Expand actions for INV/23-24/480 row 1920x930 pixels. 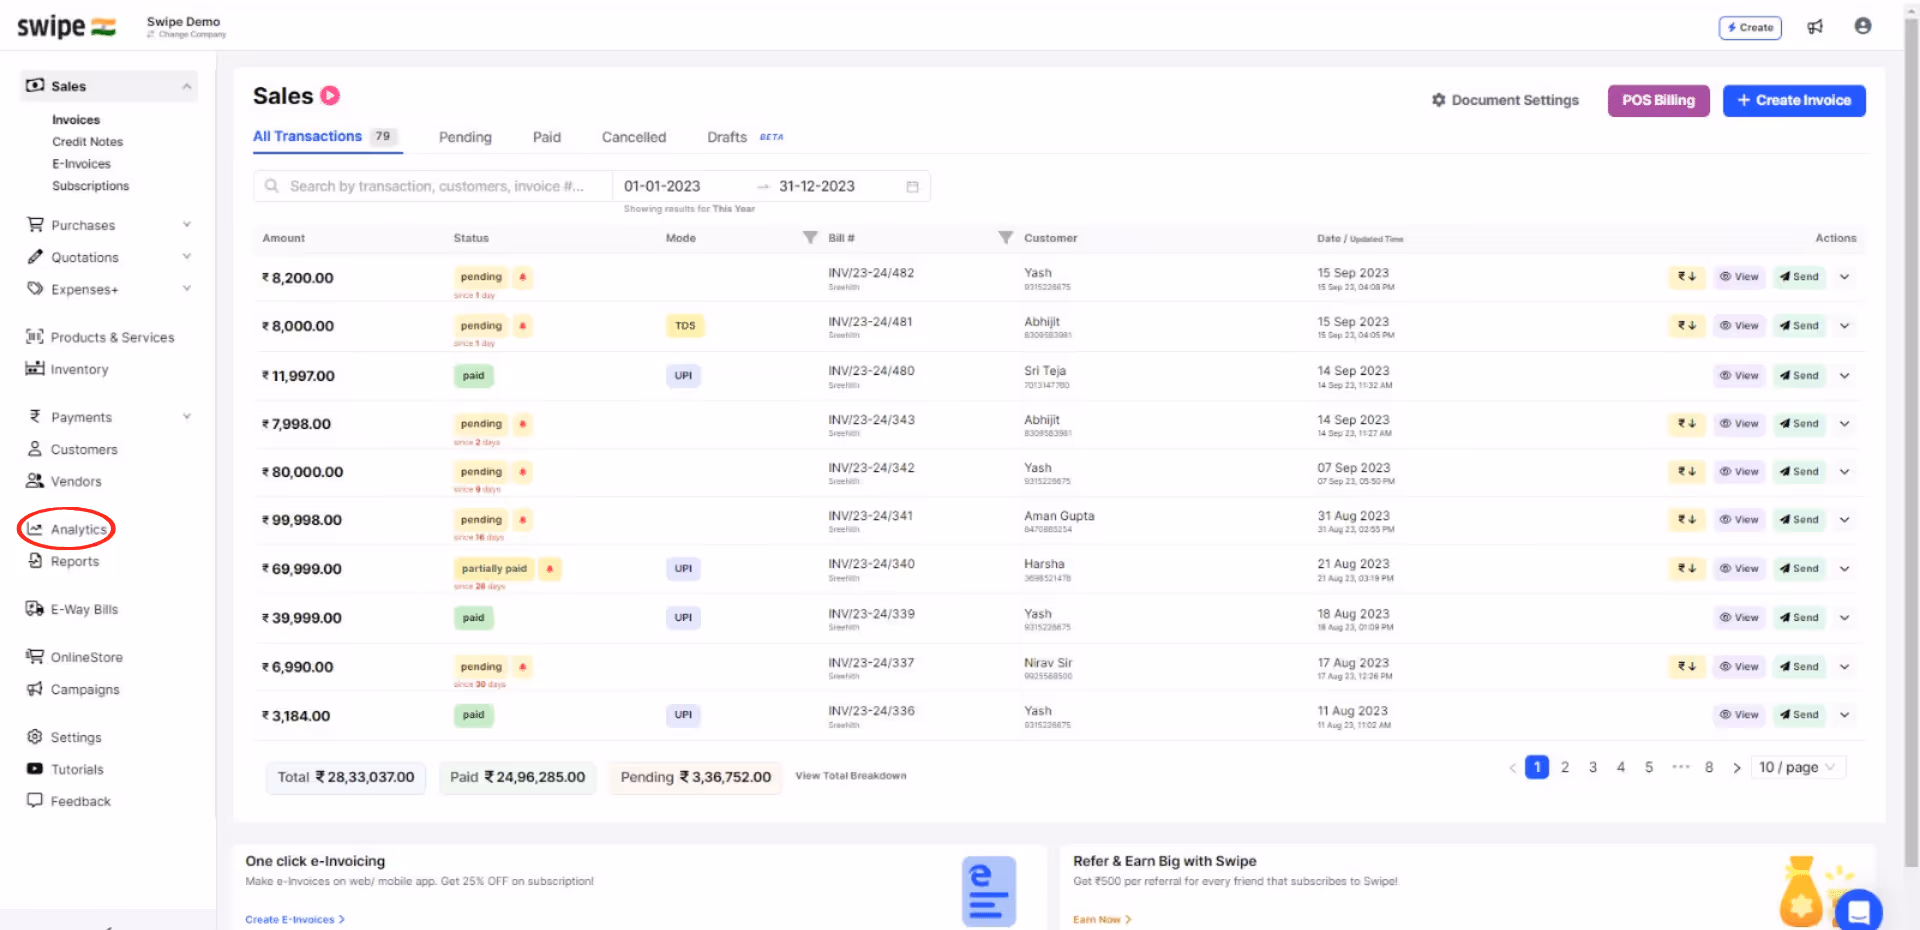click(1845, 376)
